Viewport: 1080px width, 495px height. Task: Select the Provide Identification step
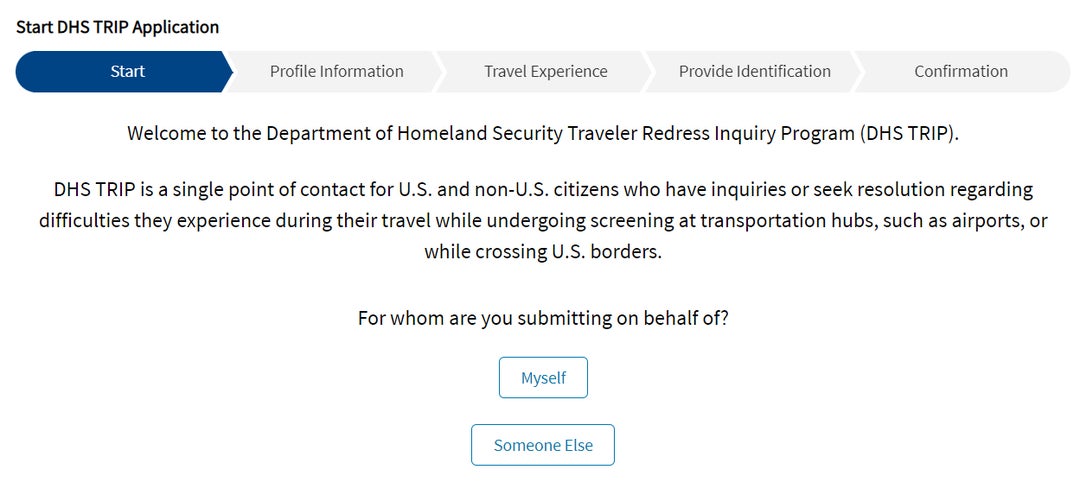click(x=754, y=72)
